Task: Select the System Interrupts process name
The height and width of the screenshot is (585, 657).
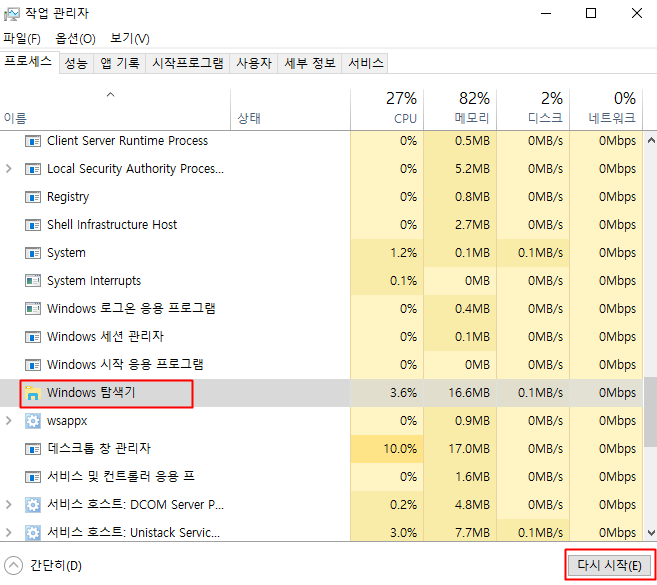Action: pyautogui.click(x=94, y=281)
